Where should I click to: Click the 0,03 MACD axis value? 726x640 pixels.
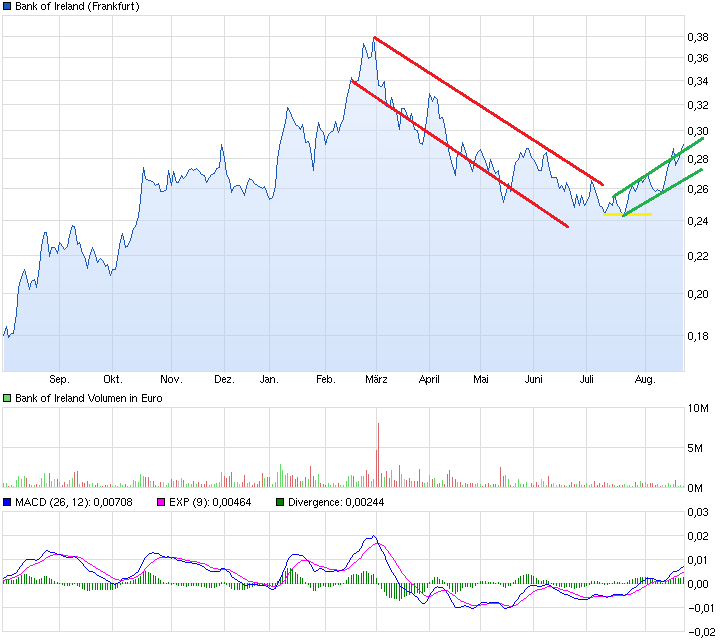(x=698, y=512)
